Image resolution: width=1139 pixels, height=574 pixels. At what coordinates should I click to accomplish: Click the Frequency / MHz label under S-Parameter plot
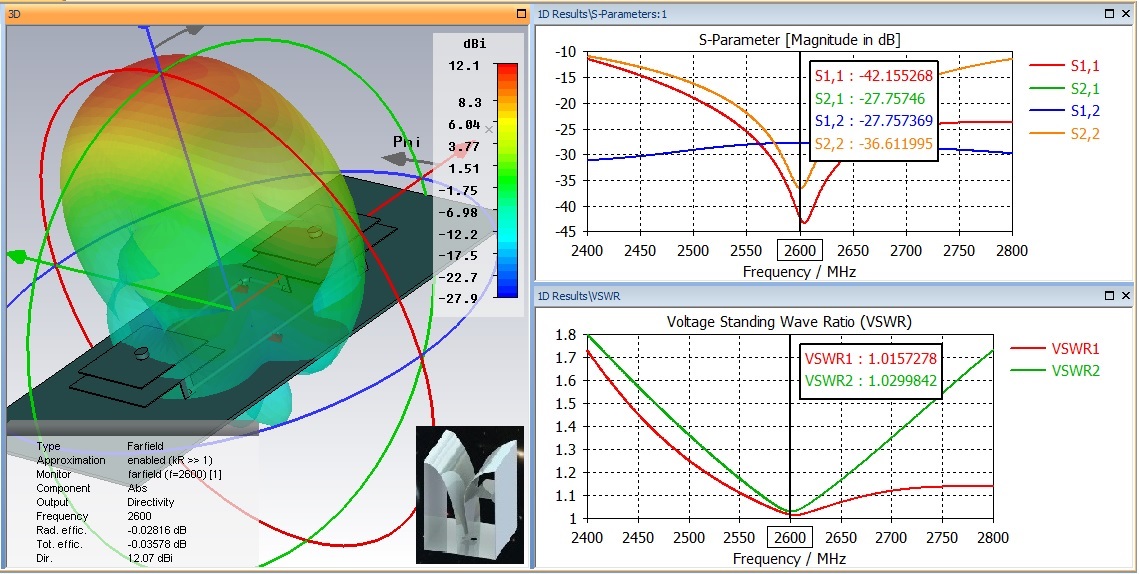(x=799, y=272)
